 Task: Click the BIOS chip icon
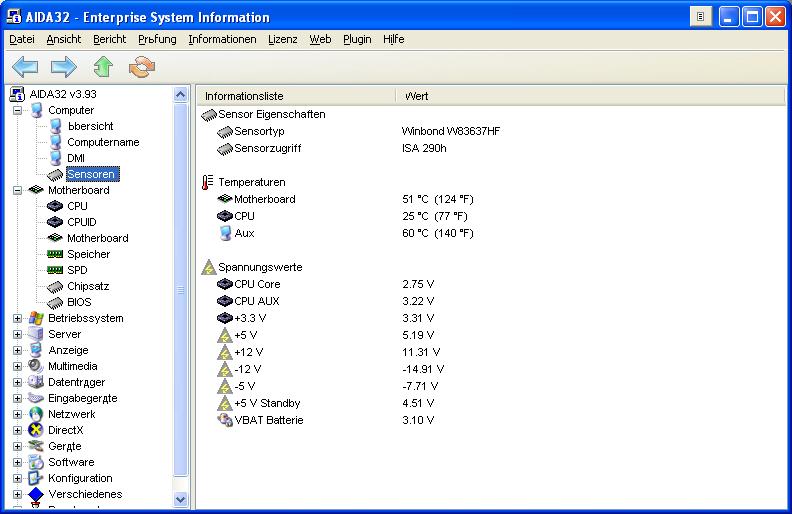55,303
